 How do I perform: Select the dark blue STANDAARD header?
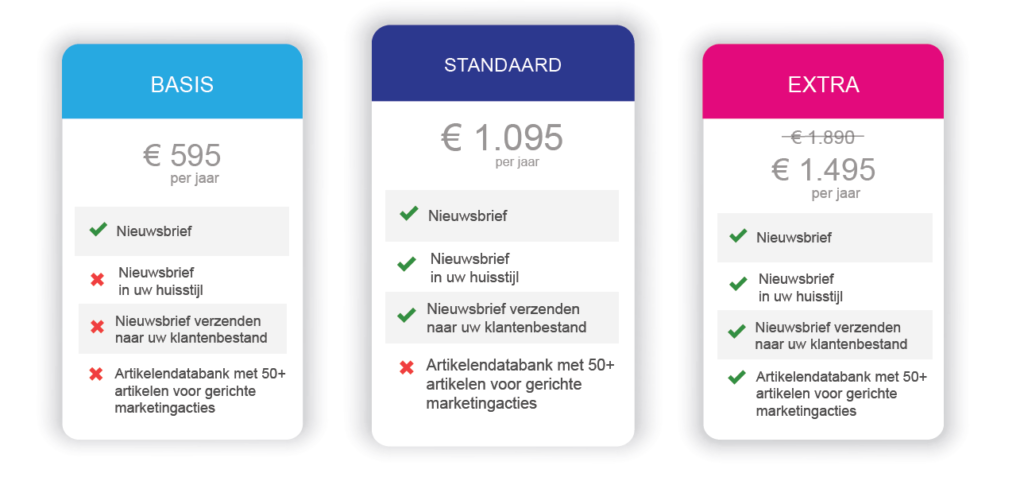point(503,63)
